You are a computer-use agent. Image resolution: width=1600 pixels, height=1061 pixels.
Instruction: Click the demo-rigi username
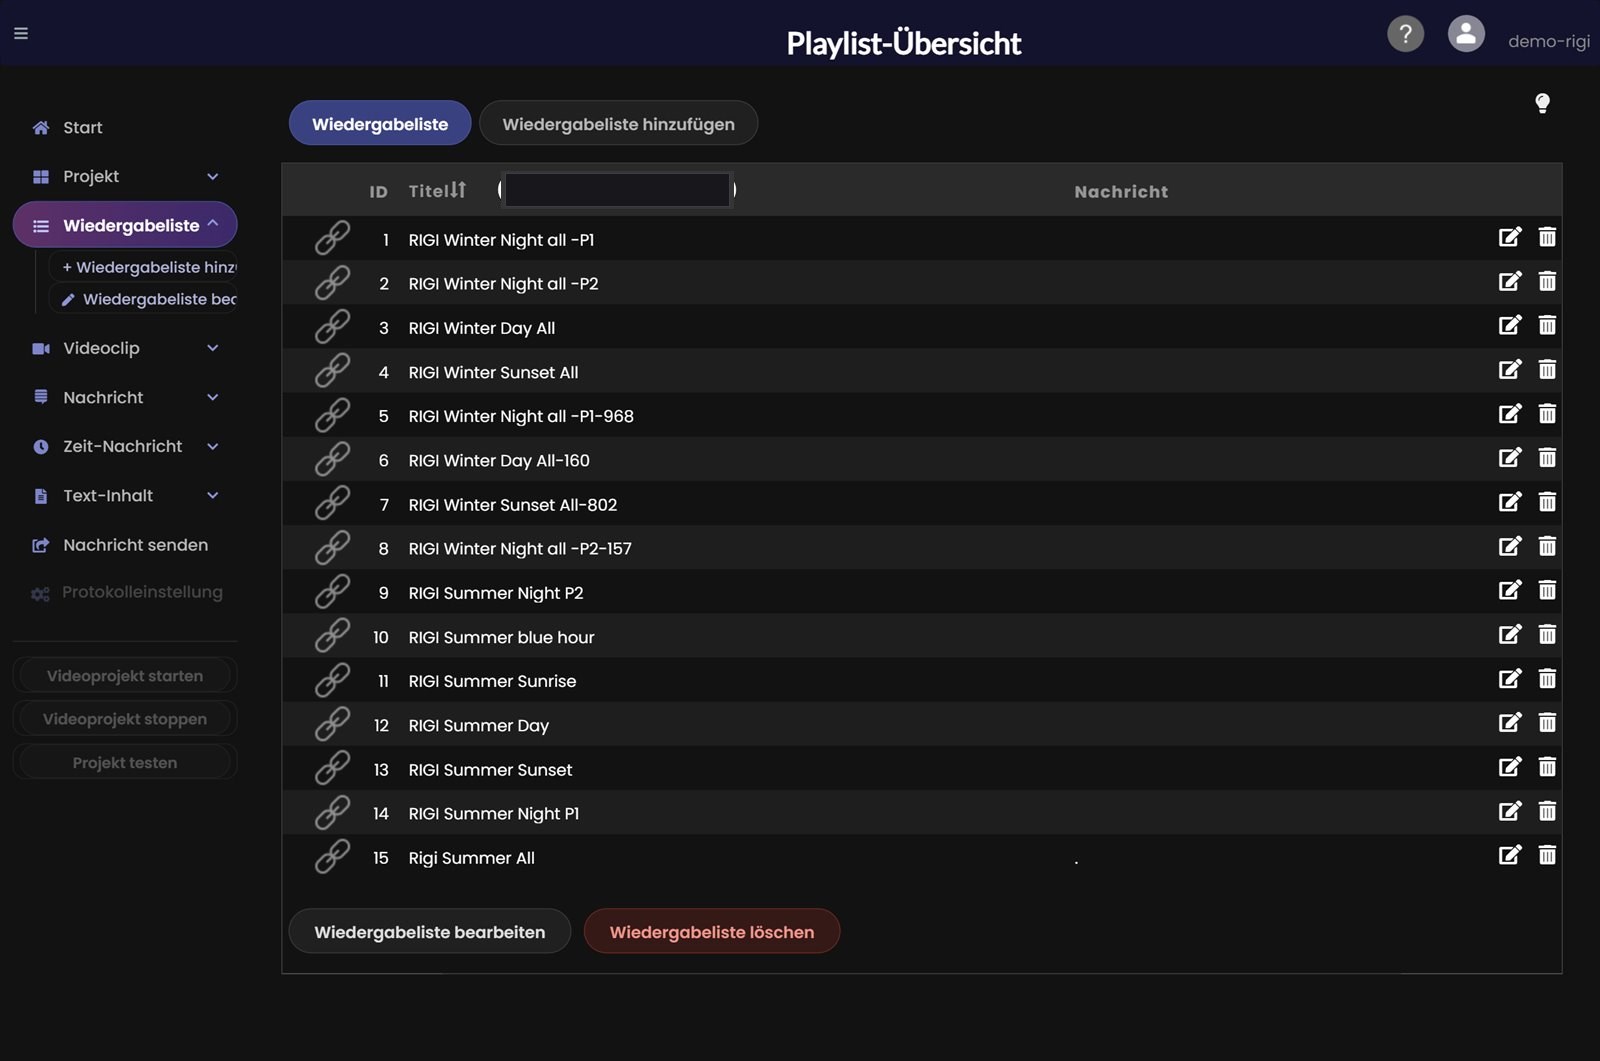click(x=1548, y=41)
